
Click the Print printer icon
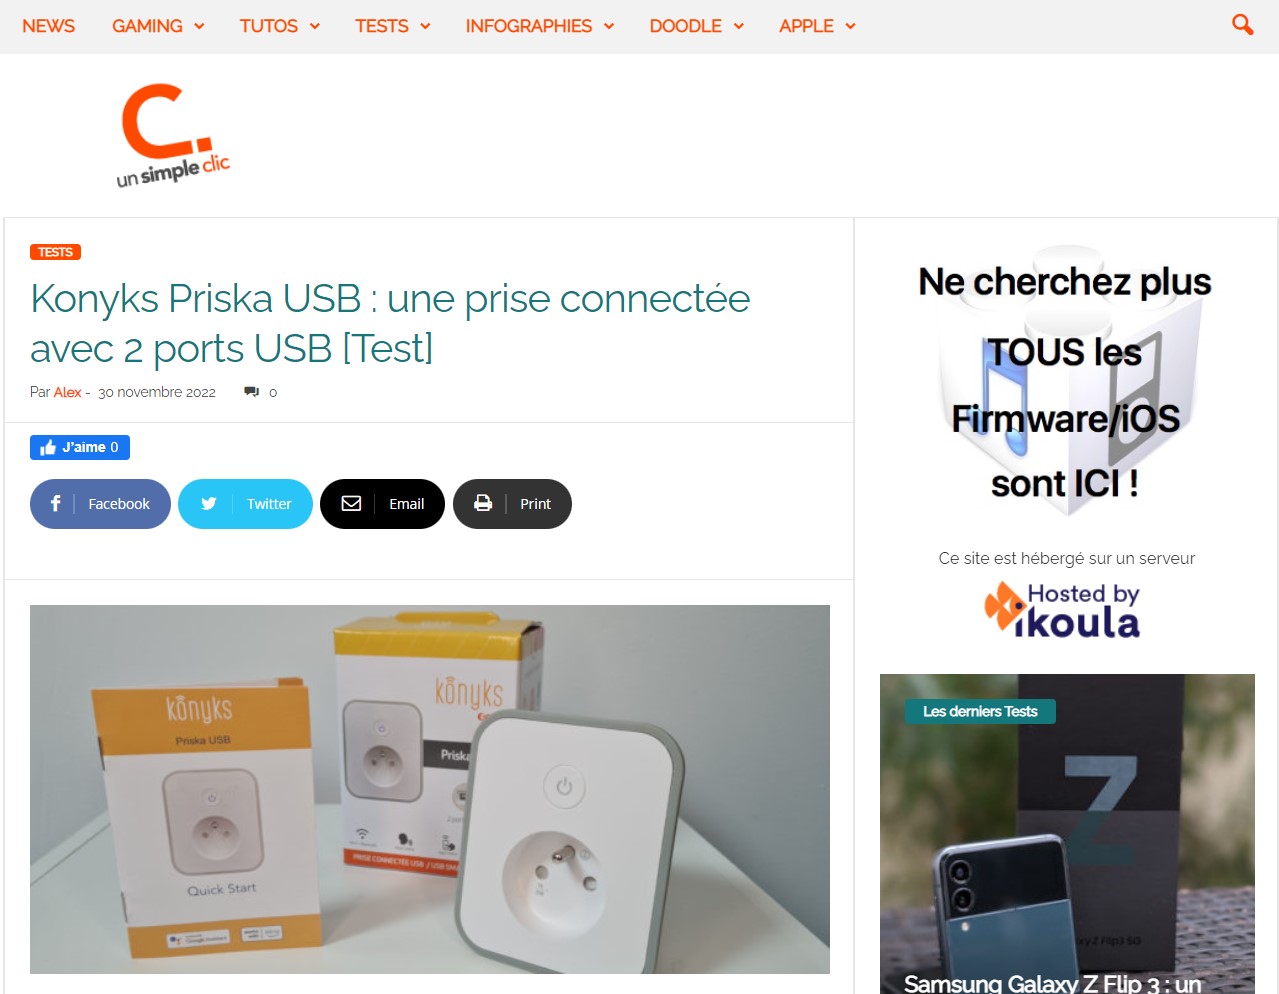pos(483,504)
